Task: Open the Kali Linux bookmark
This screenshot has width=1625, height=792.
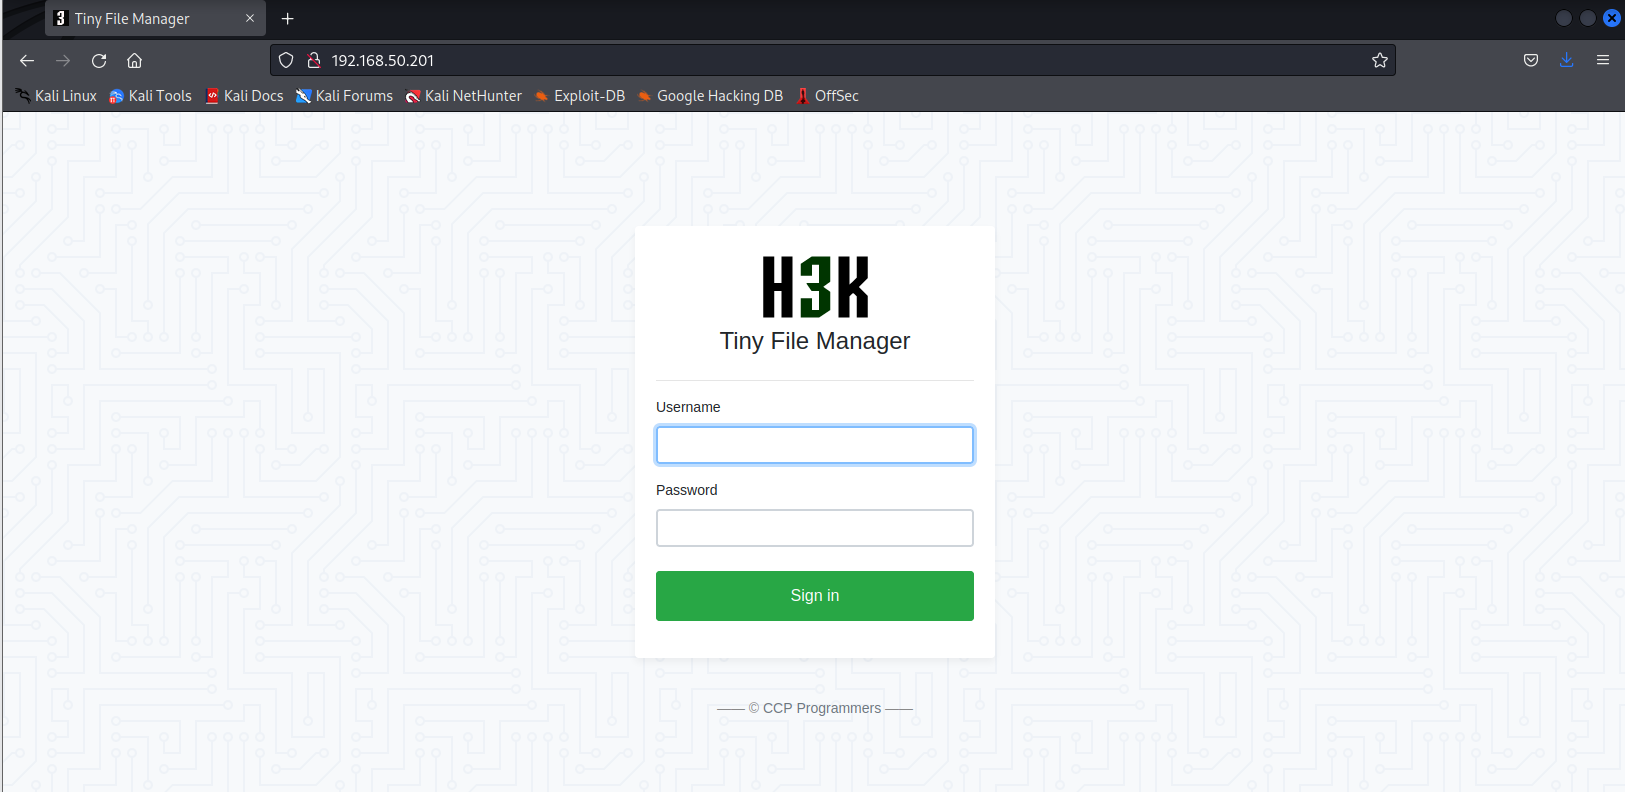Action: pos(57,96)
